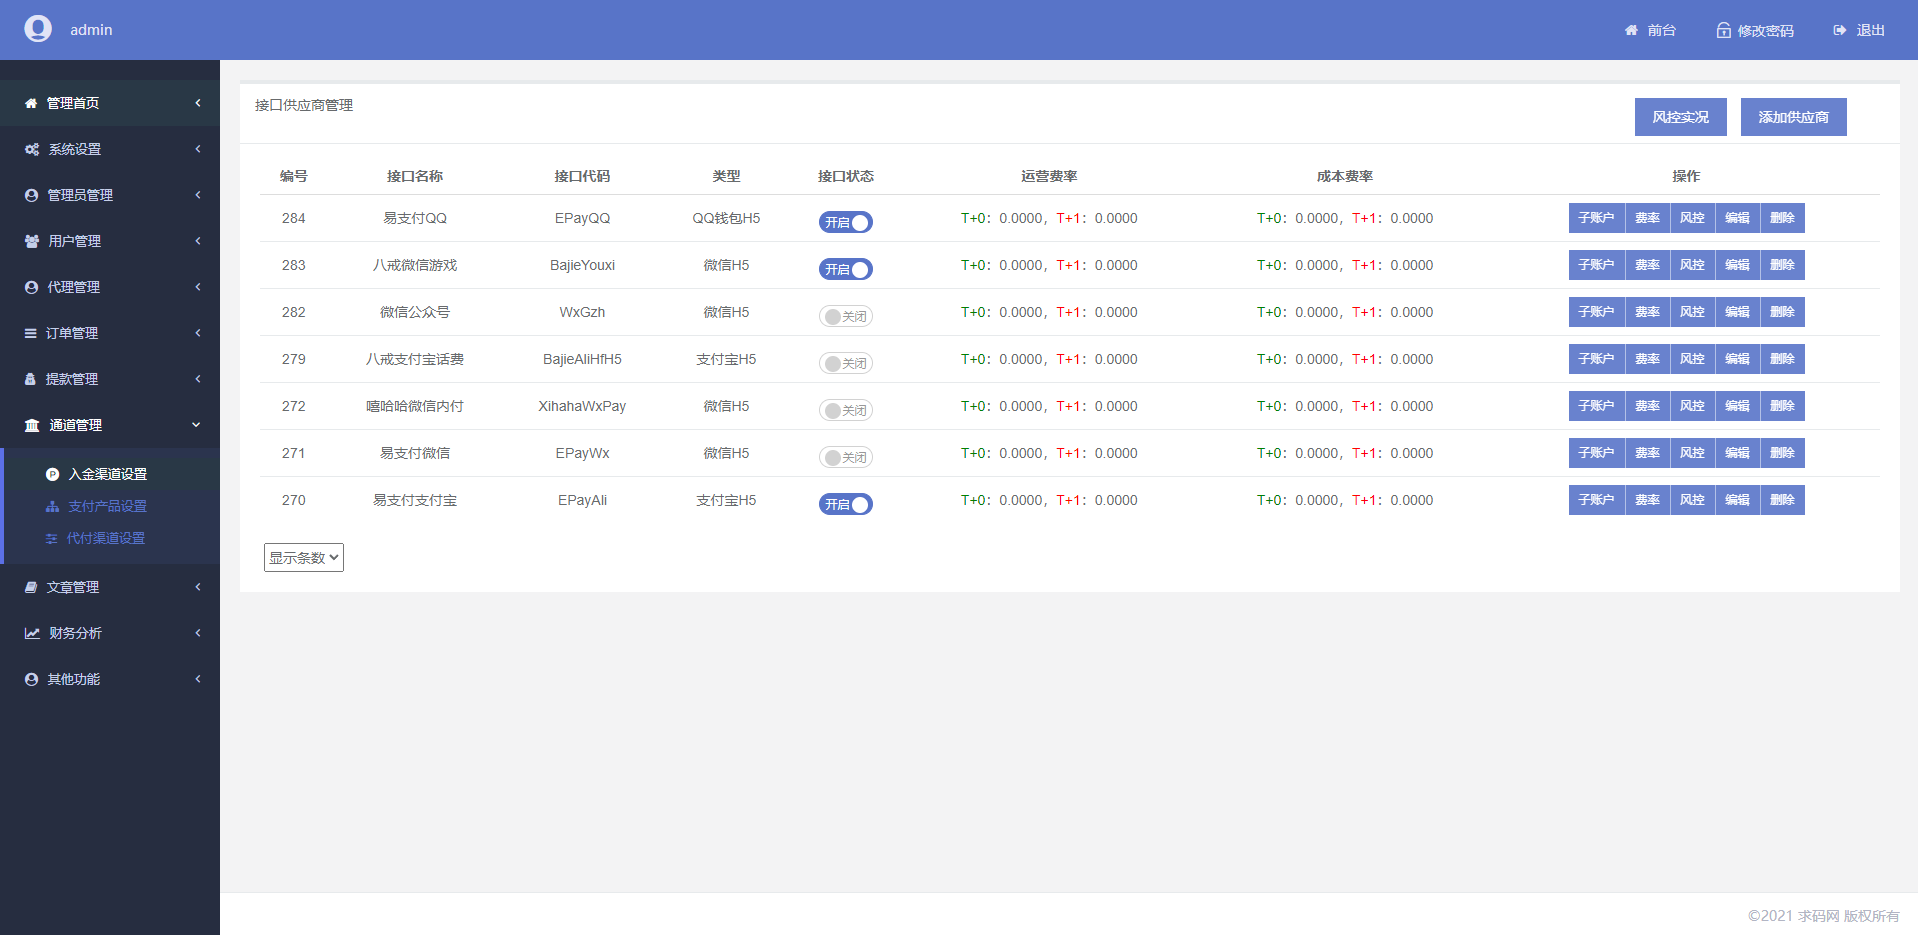This screenshot has width=1918, height=935.
Task: Click 删除 for 易支付支付宝 row
Action: point(1782,500)
